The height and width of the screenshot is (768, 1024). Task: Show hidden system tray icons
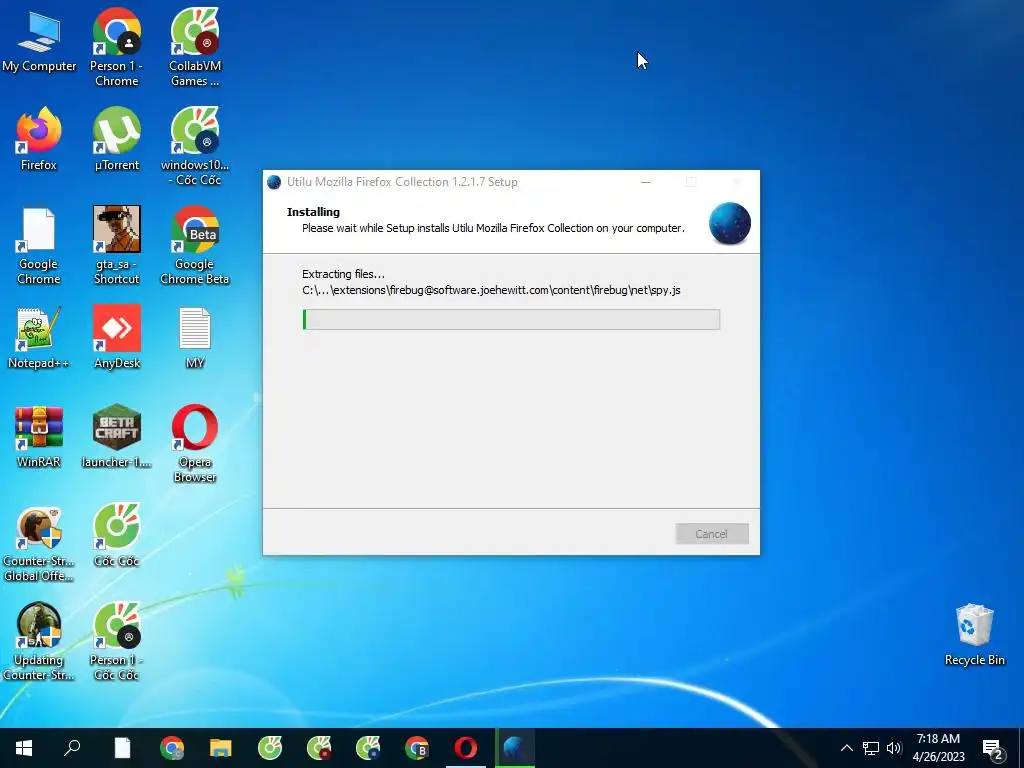[x=846, y=748]
